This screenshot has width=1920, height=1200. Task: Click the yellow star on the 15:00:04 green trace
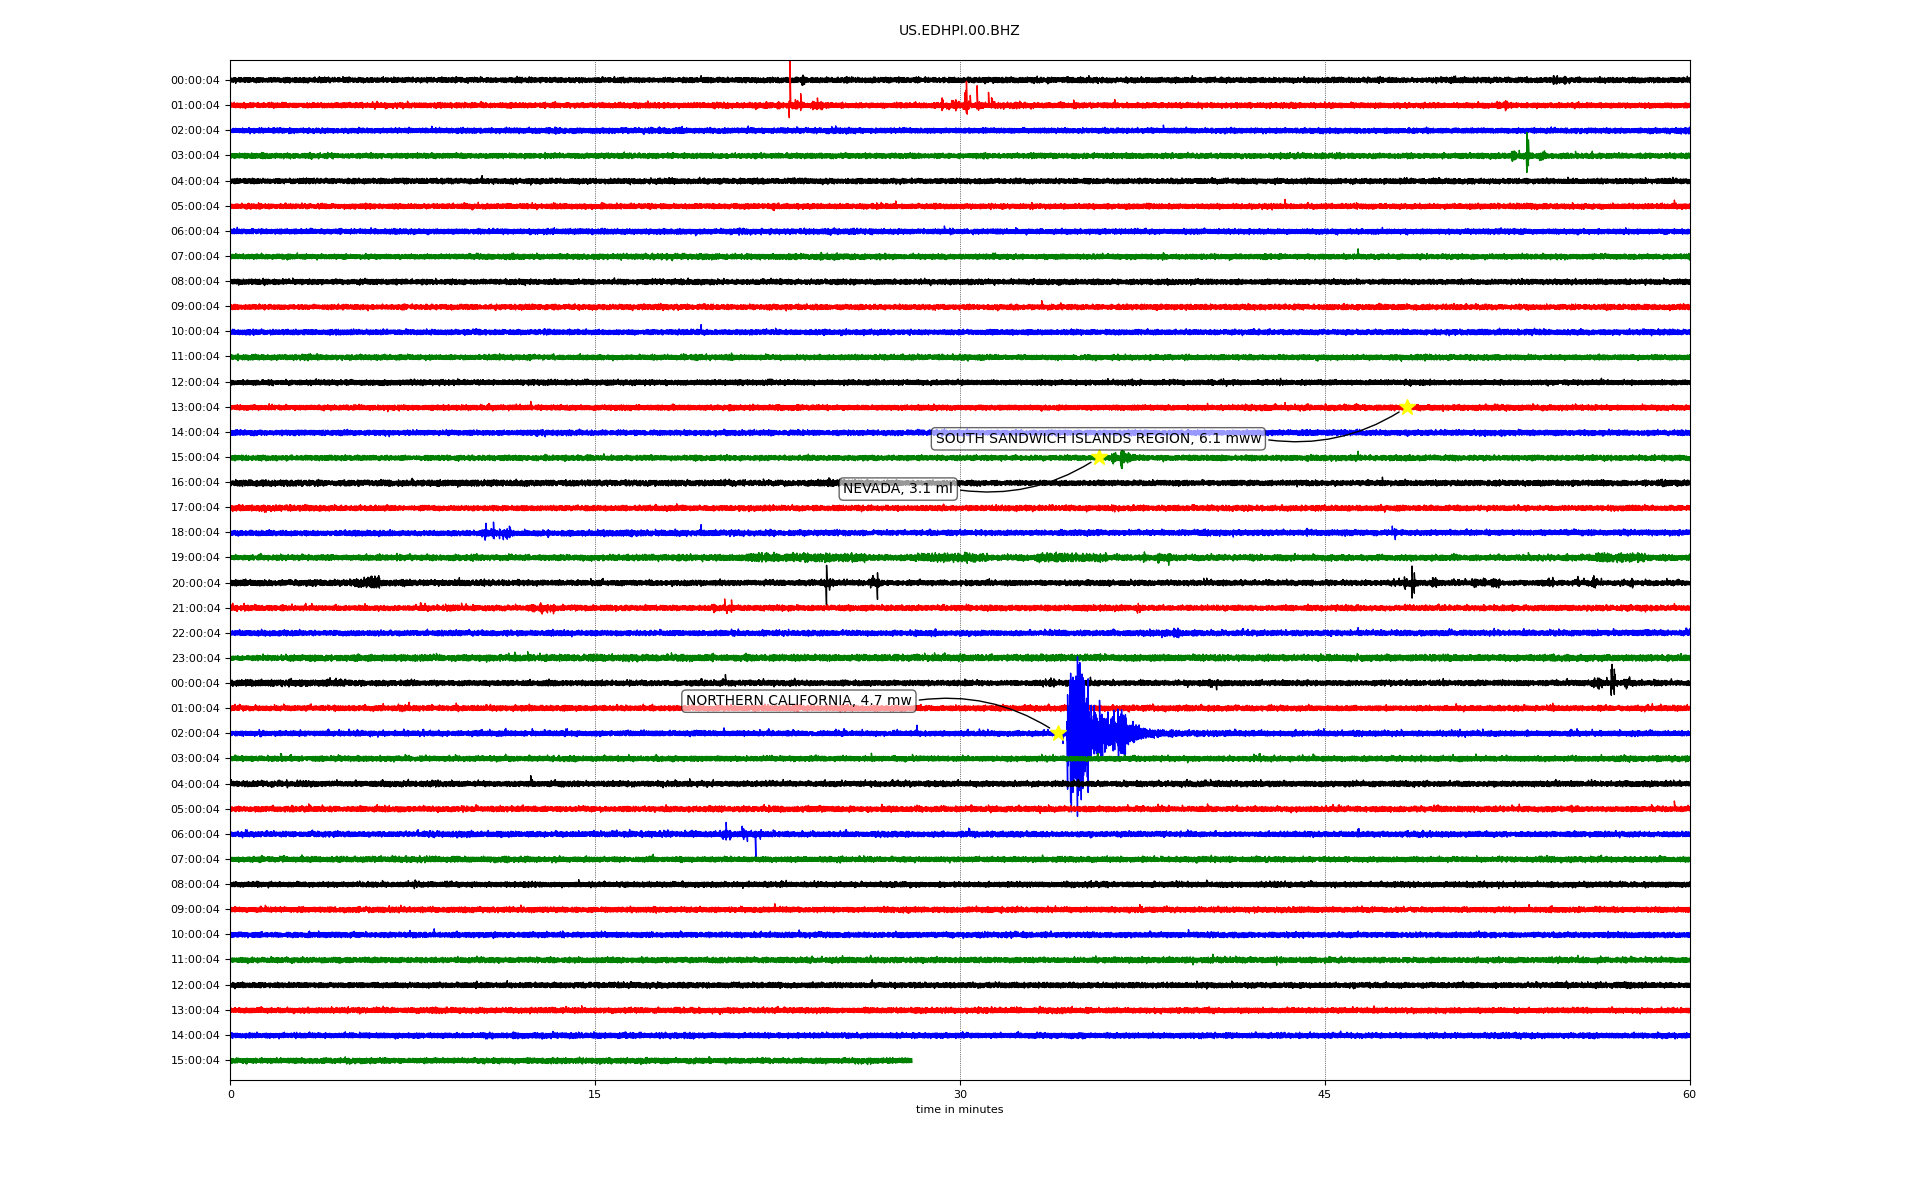tap(1099, 457)
